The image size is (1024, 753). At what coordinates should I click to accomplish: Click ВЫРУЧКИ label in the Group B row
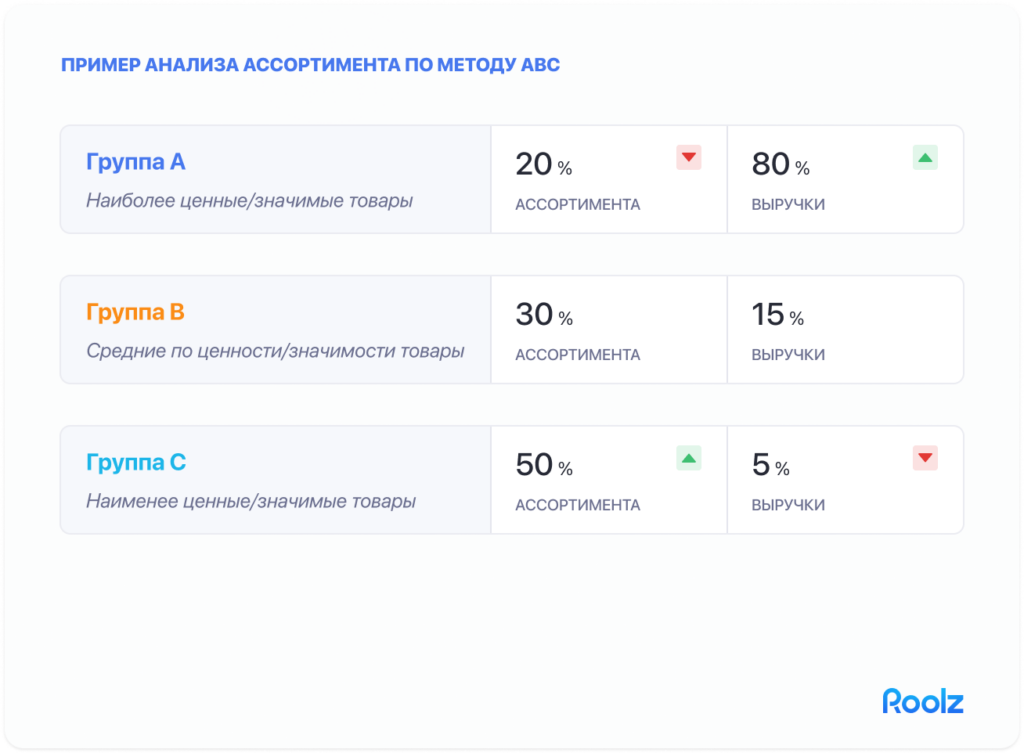coord(788,355)
